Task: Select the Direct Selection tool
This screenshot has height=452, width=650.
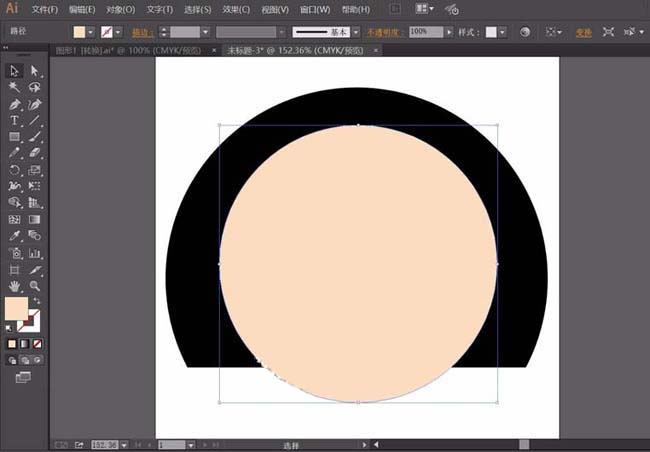Action: pos(35,71)
